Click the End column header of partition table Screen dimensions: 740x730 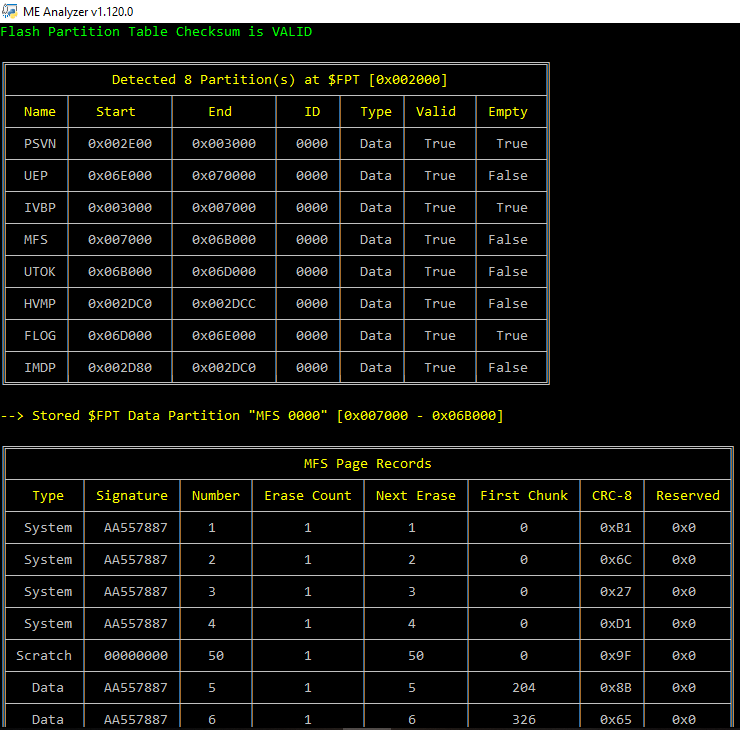point(220,111)
